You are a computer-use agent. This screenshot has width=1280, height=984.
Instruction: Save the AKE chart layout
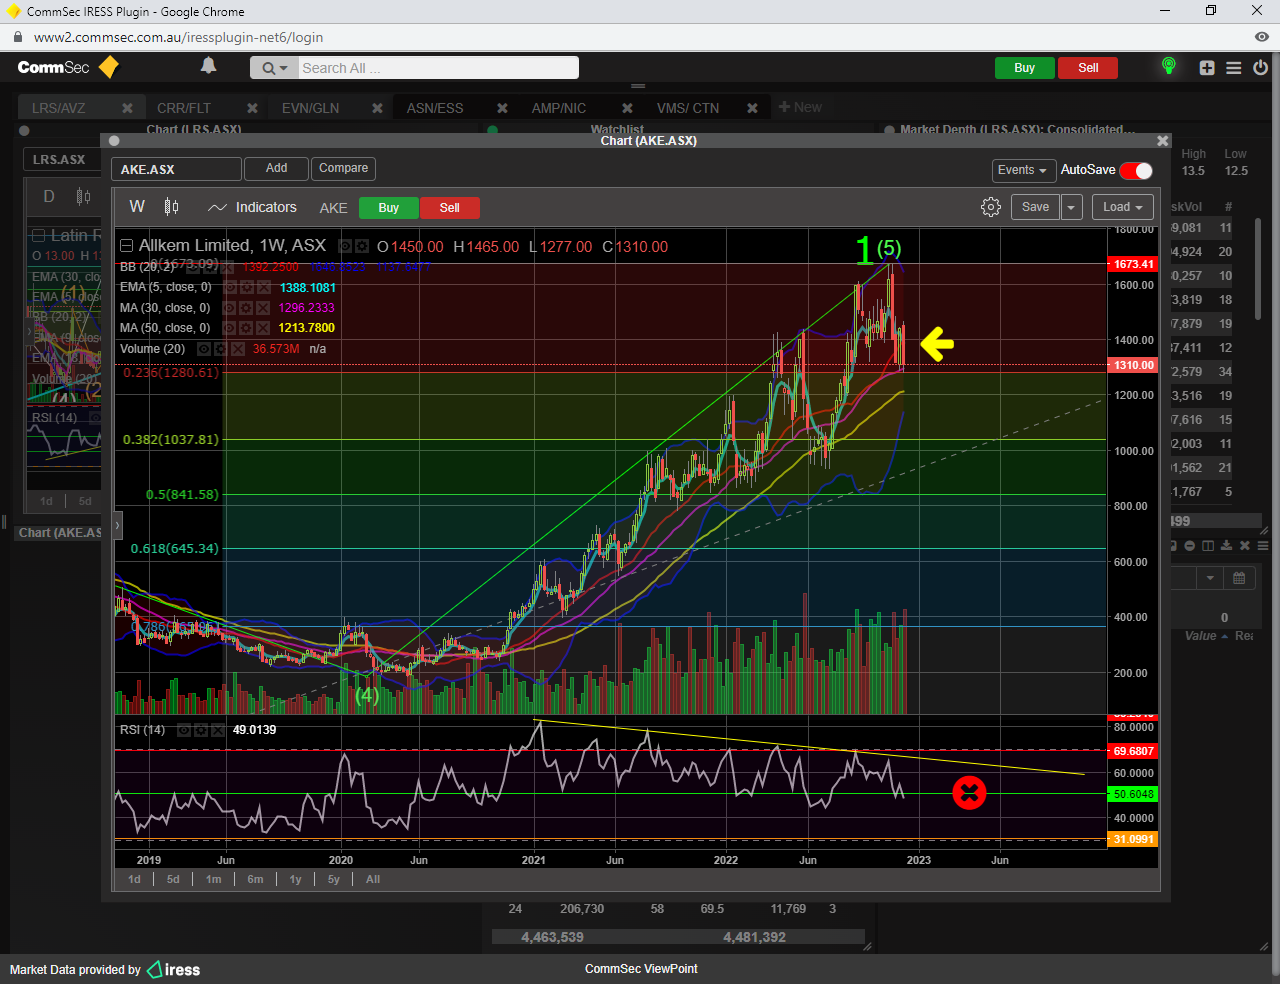(1036, 207)
